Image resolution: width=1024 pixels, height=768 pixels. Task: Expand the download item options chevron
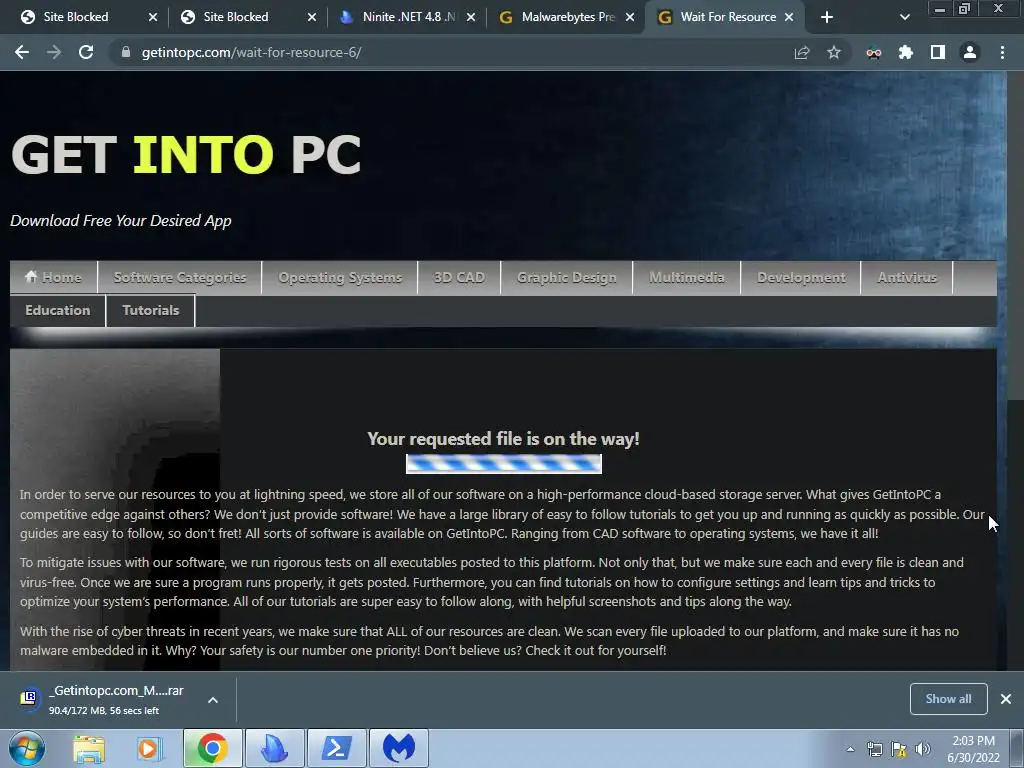pos(213,700)
